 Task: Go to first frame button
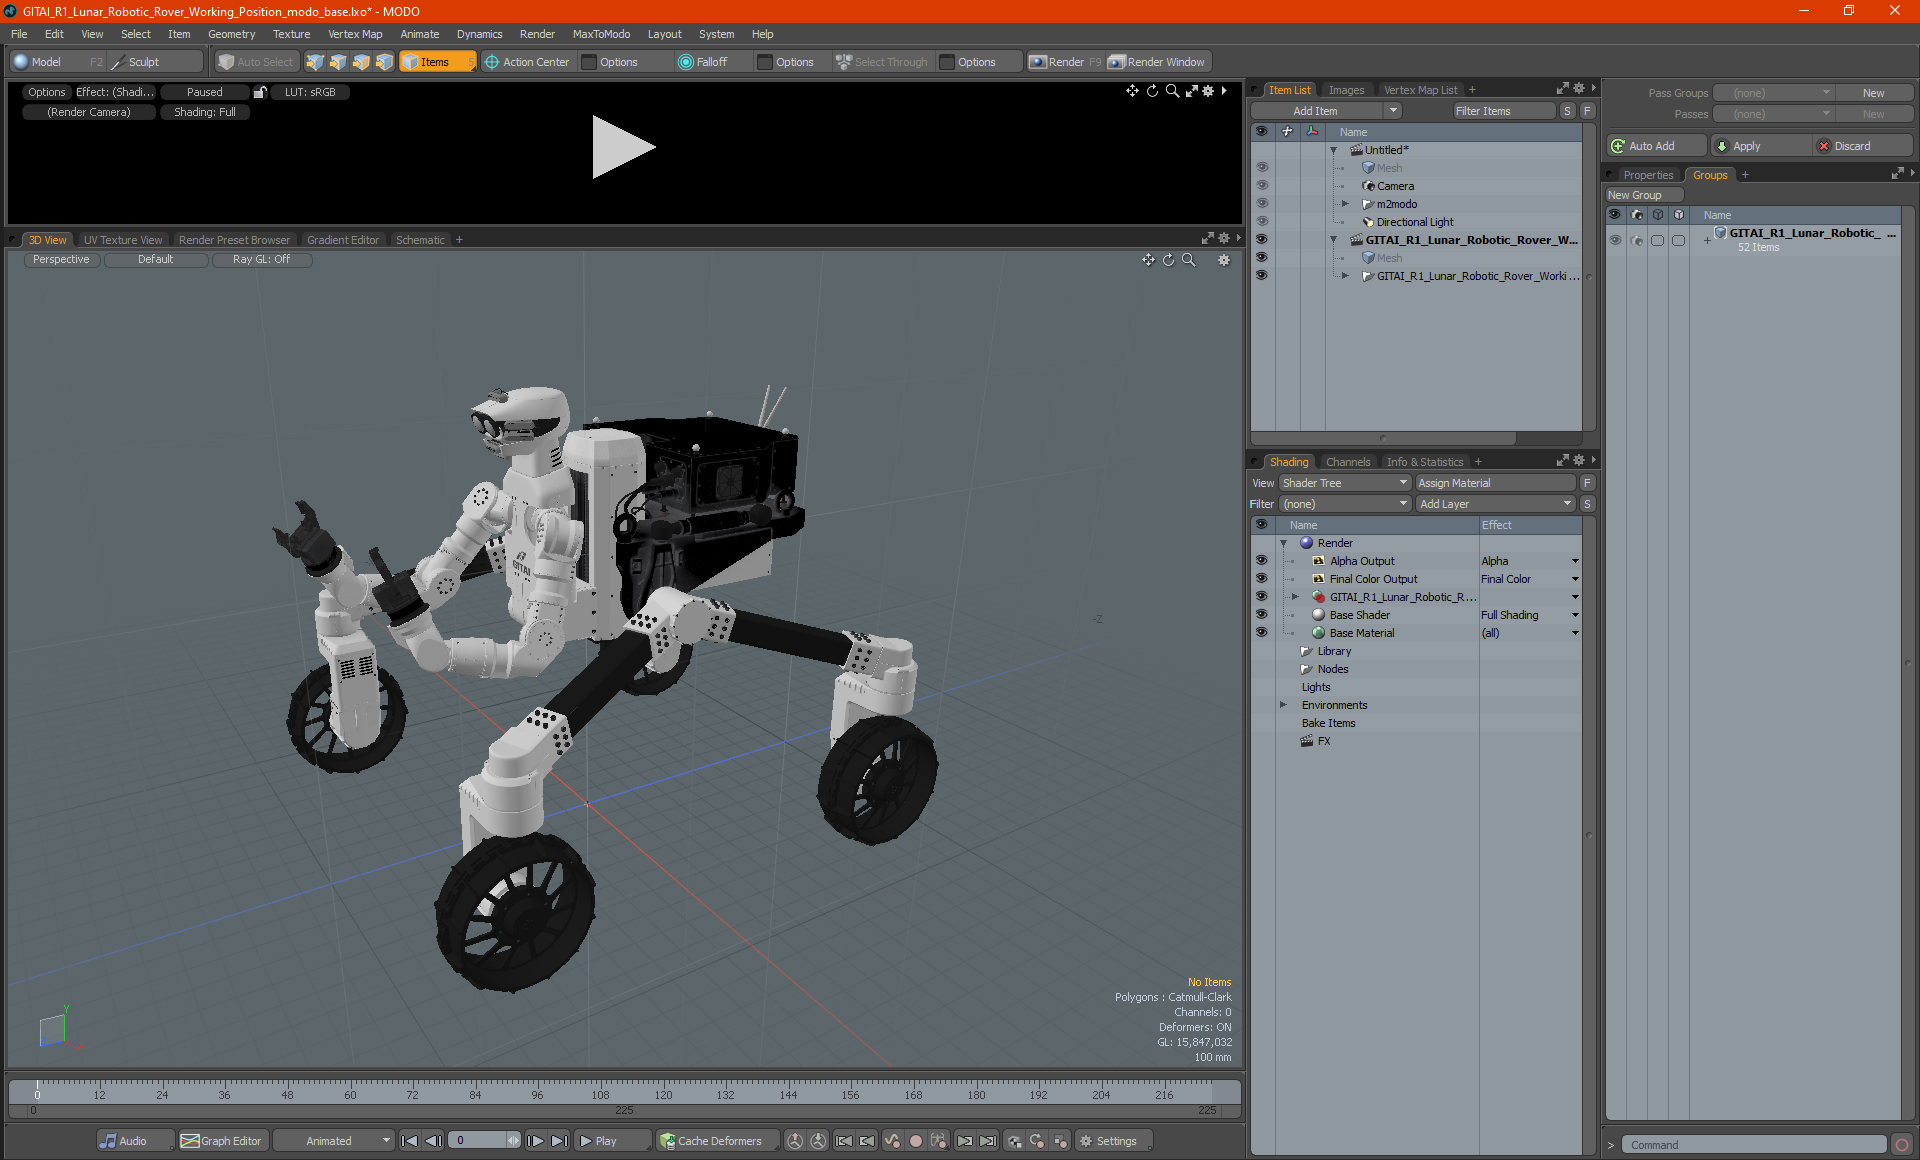(409, 1141)
